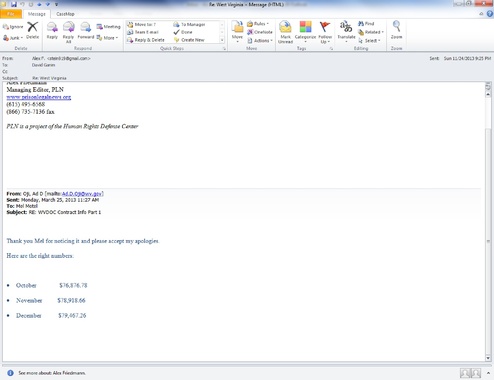The height and width of the screenshot is (380, 494).
Task: Open Quick Steps dialog launcher
Action: pos(224,49)
